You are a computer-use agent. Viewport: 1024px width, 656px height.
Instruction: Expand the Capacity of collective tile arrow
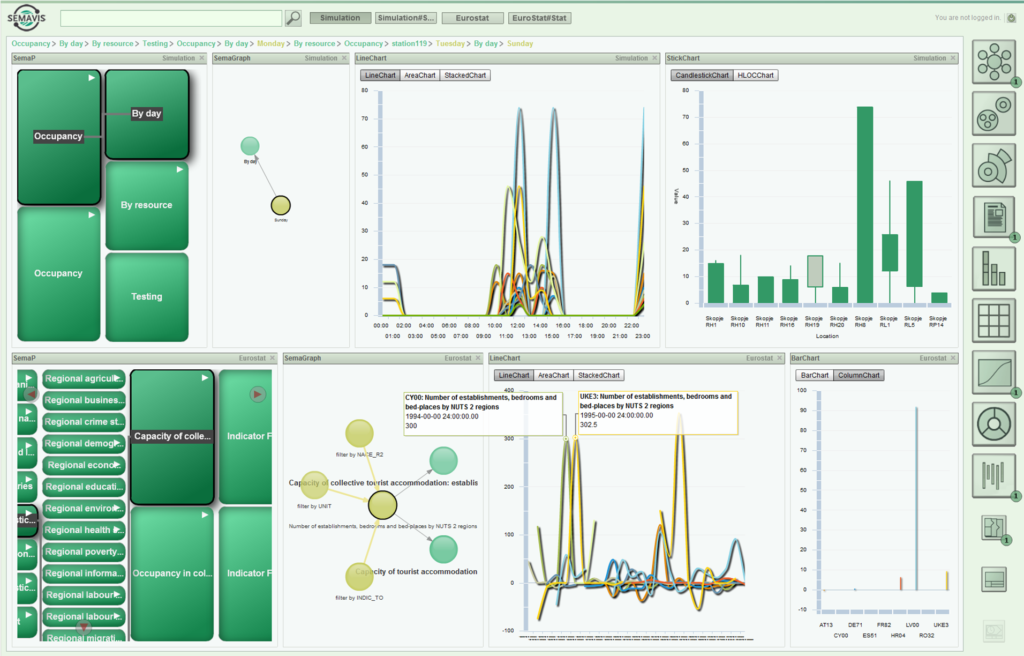204,378
